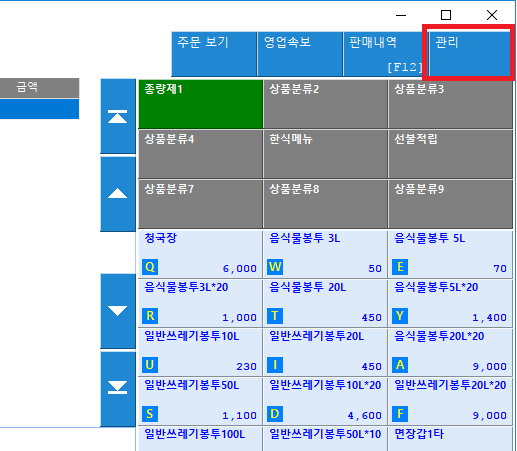Select the 상품분류2 category
Screen dimensions: 517x451
coord(325,104)
